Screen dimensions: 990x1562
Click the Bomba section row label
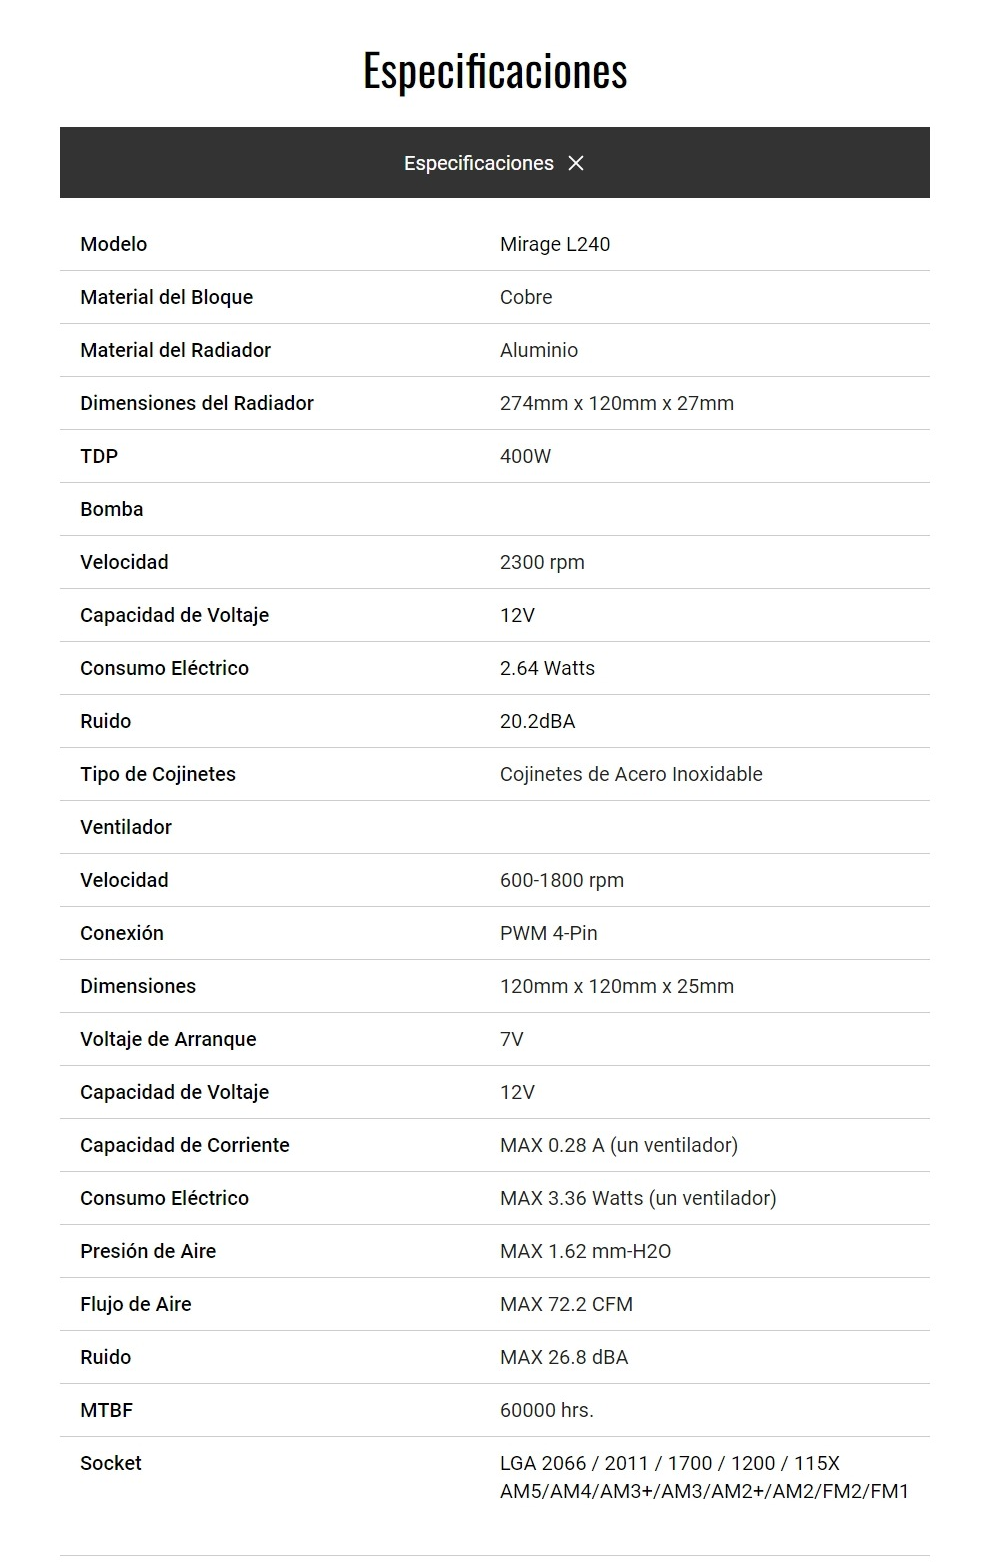coord(112,509)
